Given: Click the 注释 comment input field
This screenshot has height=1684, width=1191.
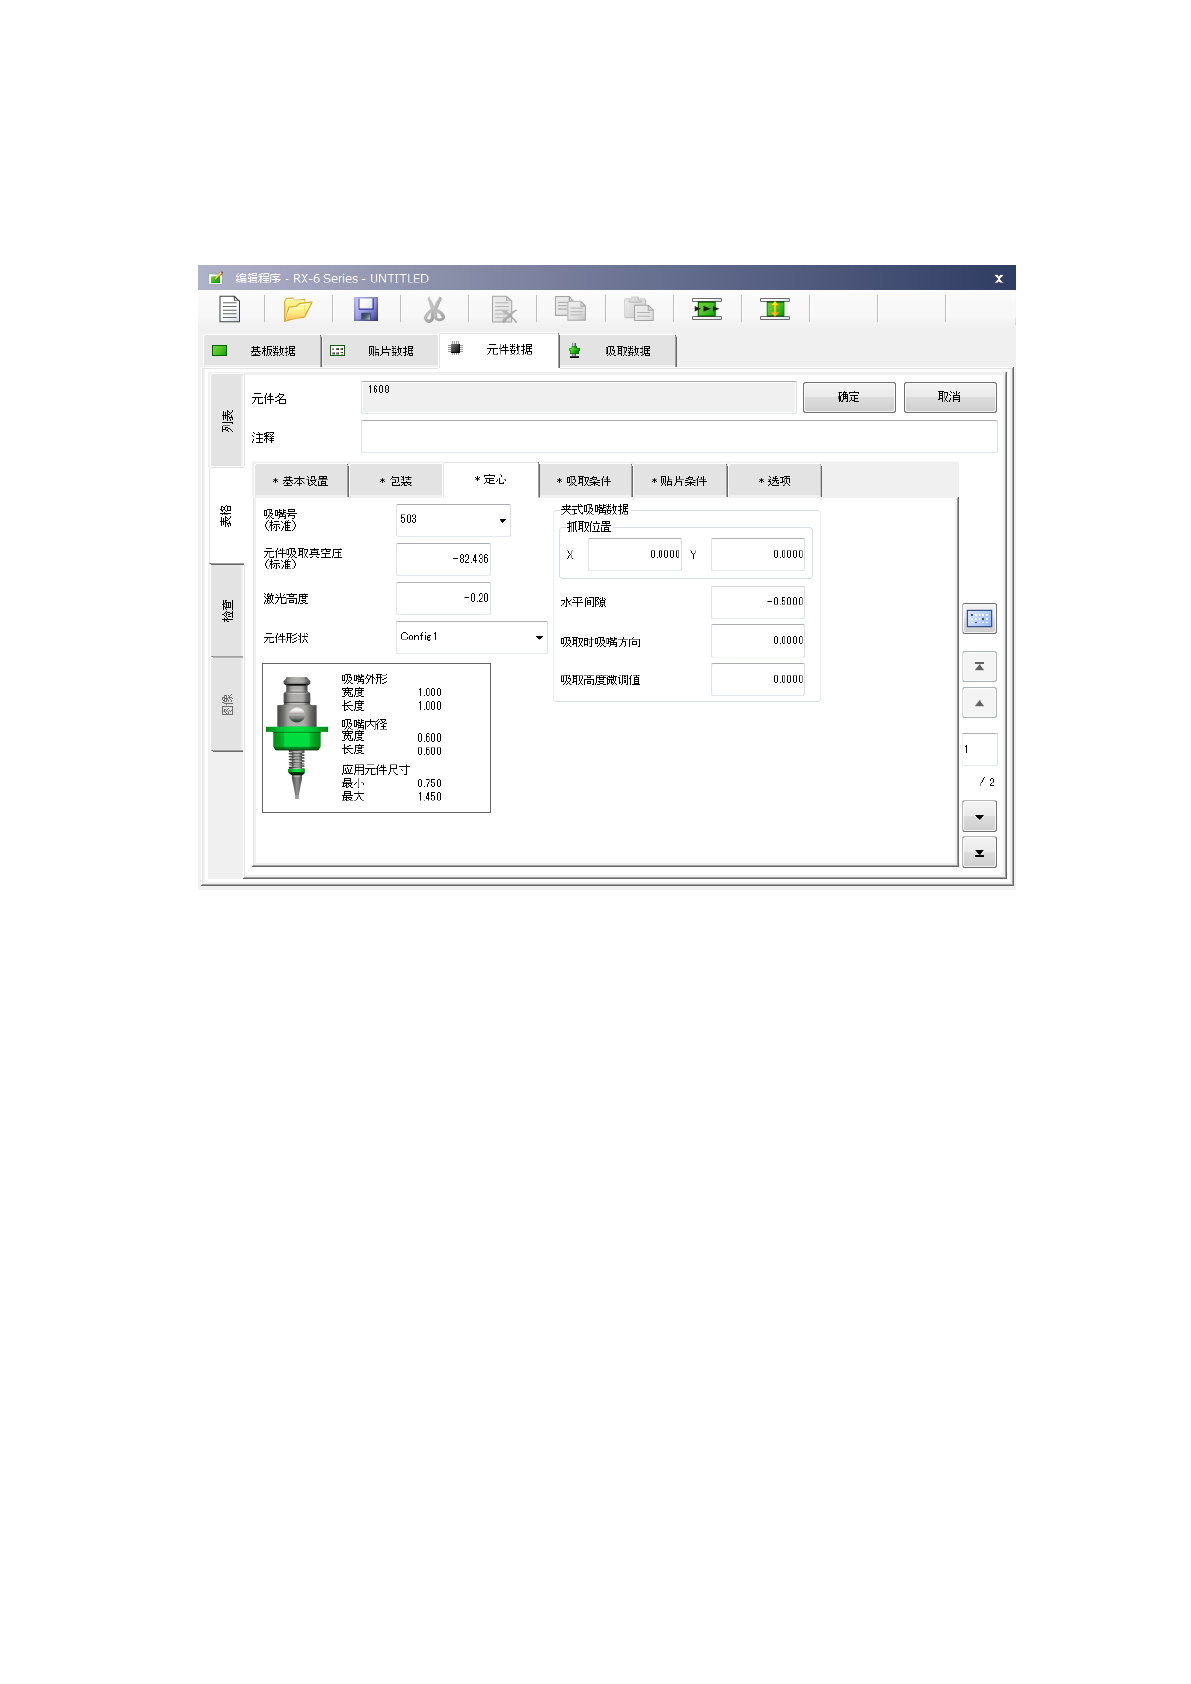Looking at the screenshot, I should tap(679, 436).
